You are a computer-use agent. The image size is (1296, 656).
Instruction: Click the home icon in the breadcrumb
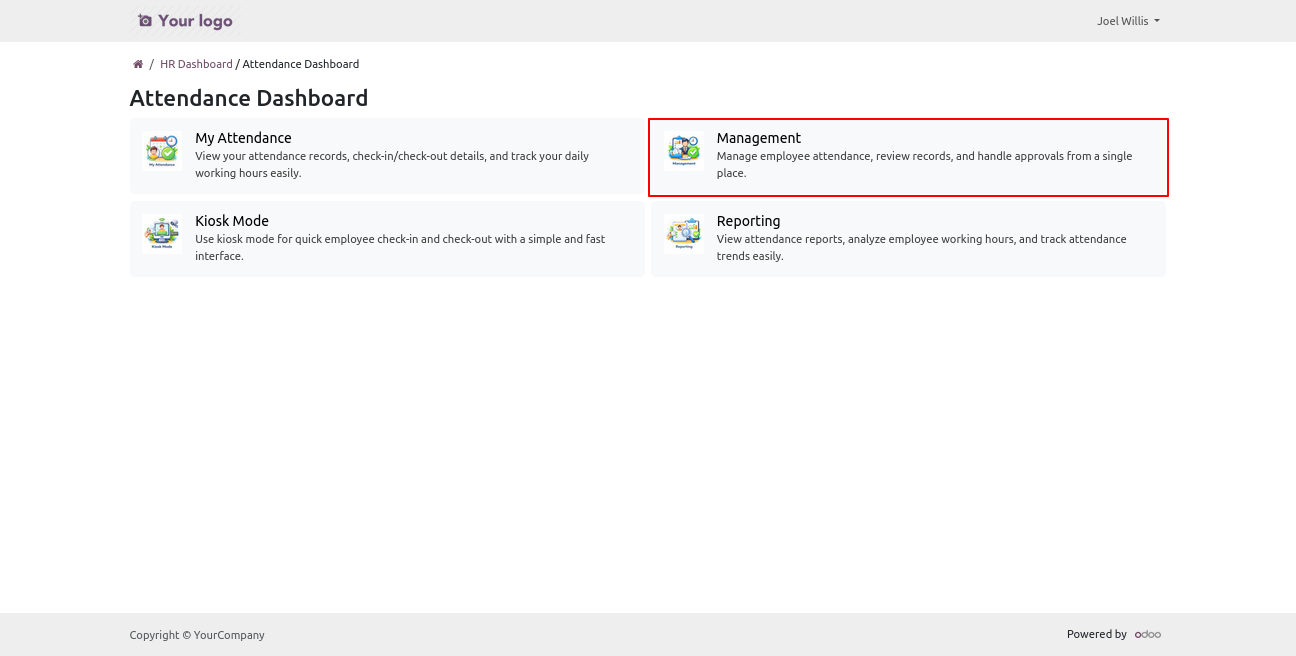[138, 64]
